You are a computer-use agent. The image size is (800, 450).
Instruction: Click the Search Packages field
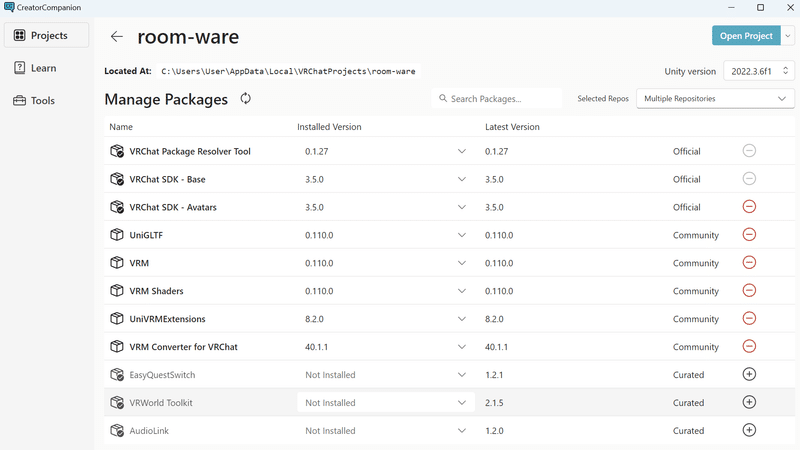click(x=496, y=98)
